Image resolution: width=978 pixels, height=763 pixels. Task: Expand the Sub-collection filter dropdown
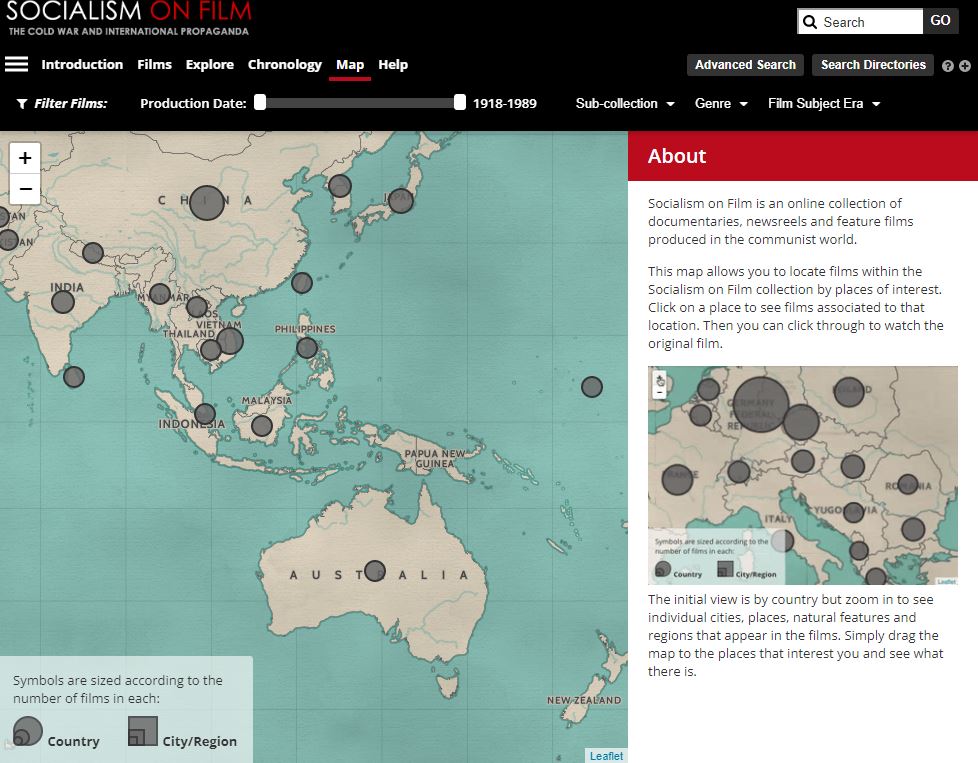625,104
